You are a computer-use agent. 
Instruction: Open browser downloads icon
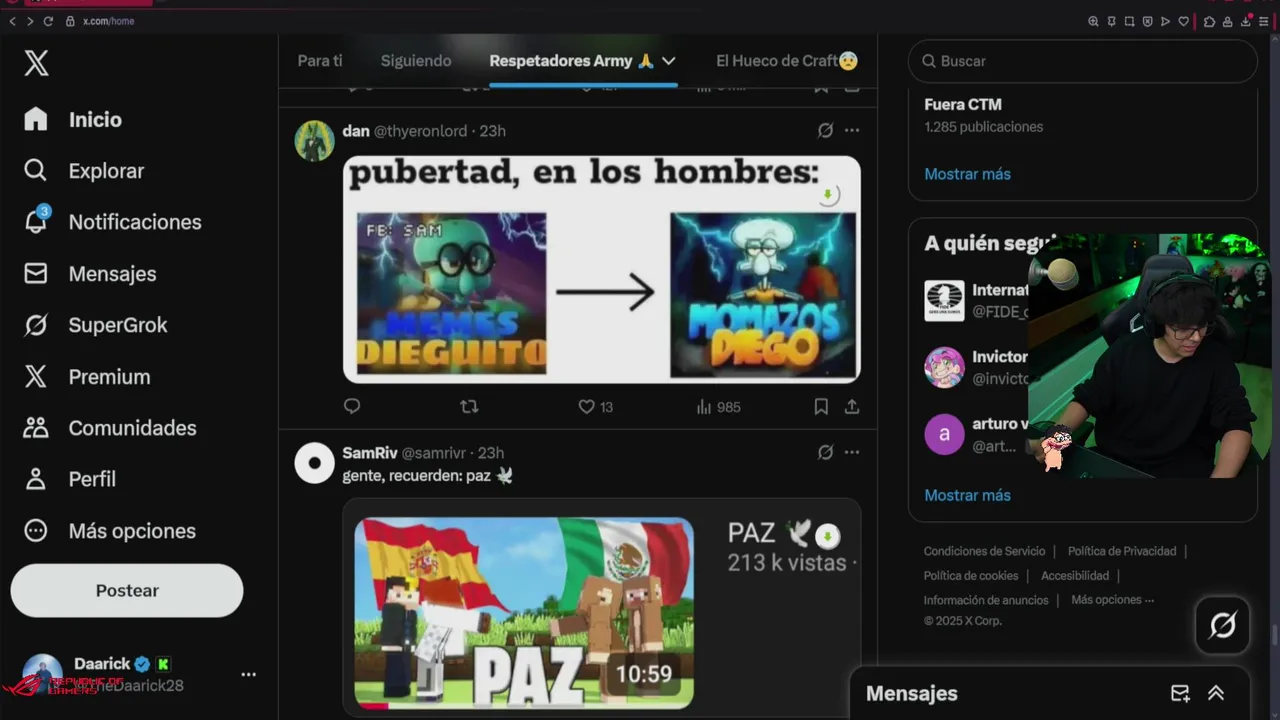point(1246,21)
